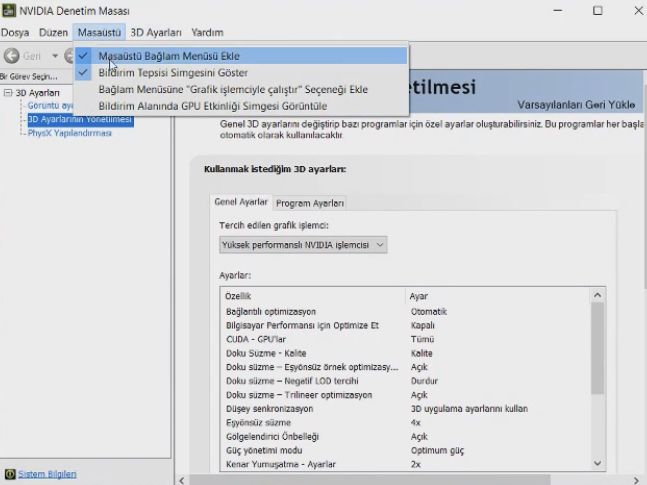Open the Düzen menu

coord(53,32)
